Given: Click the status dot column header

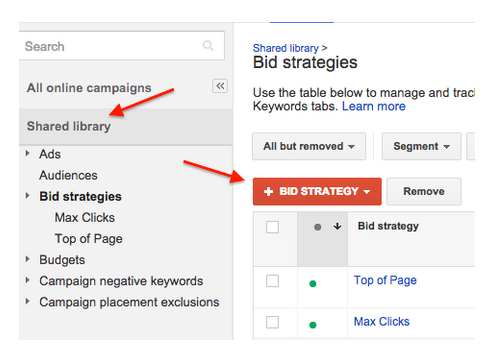Looking at the screenshot, I should [317, 227].
